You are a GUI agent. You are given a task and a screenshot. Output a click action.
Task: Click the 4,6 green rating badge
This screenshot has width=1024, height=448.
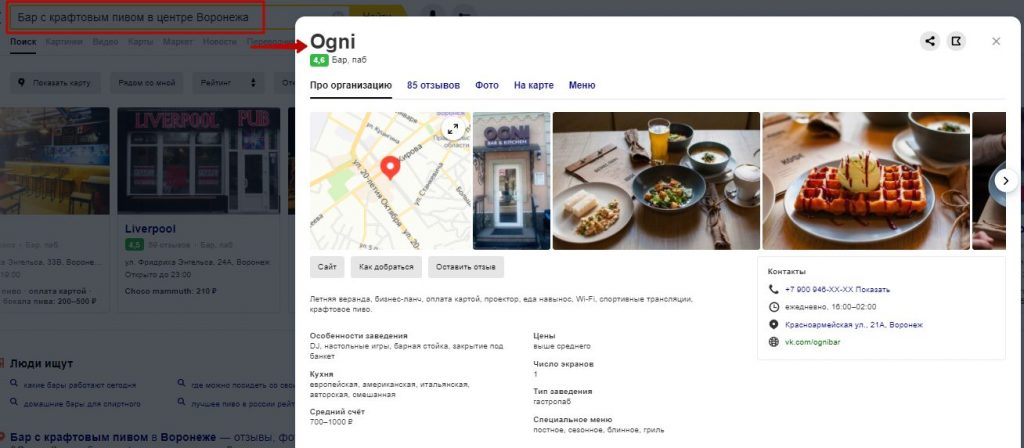pyautogui.click(x=319, y=60)
